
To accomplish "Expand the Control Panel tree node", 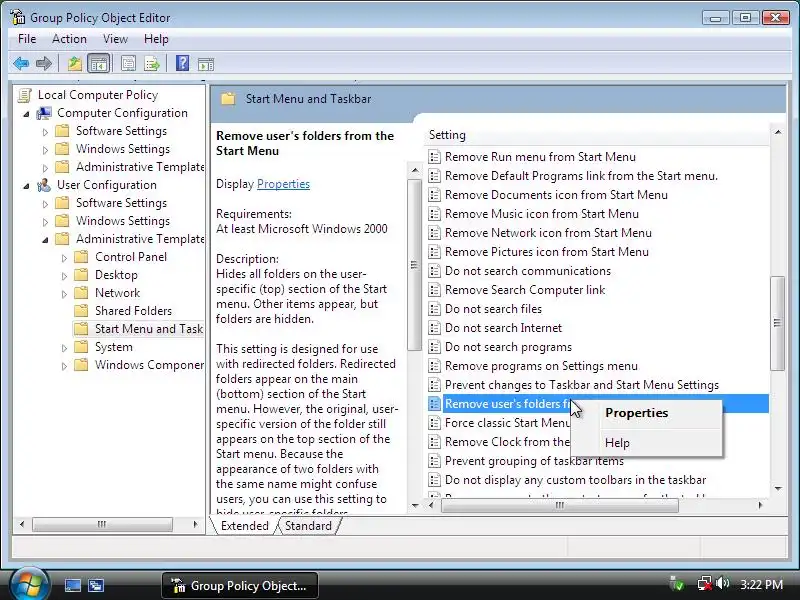I will coord(64,258).
